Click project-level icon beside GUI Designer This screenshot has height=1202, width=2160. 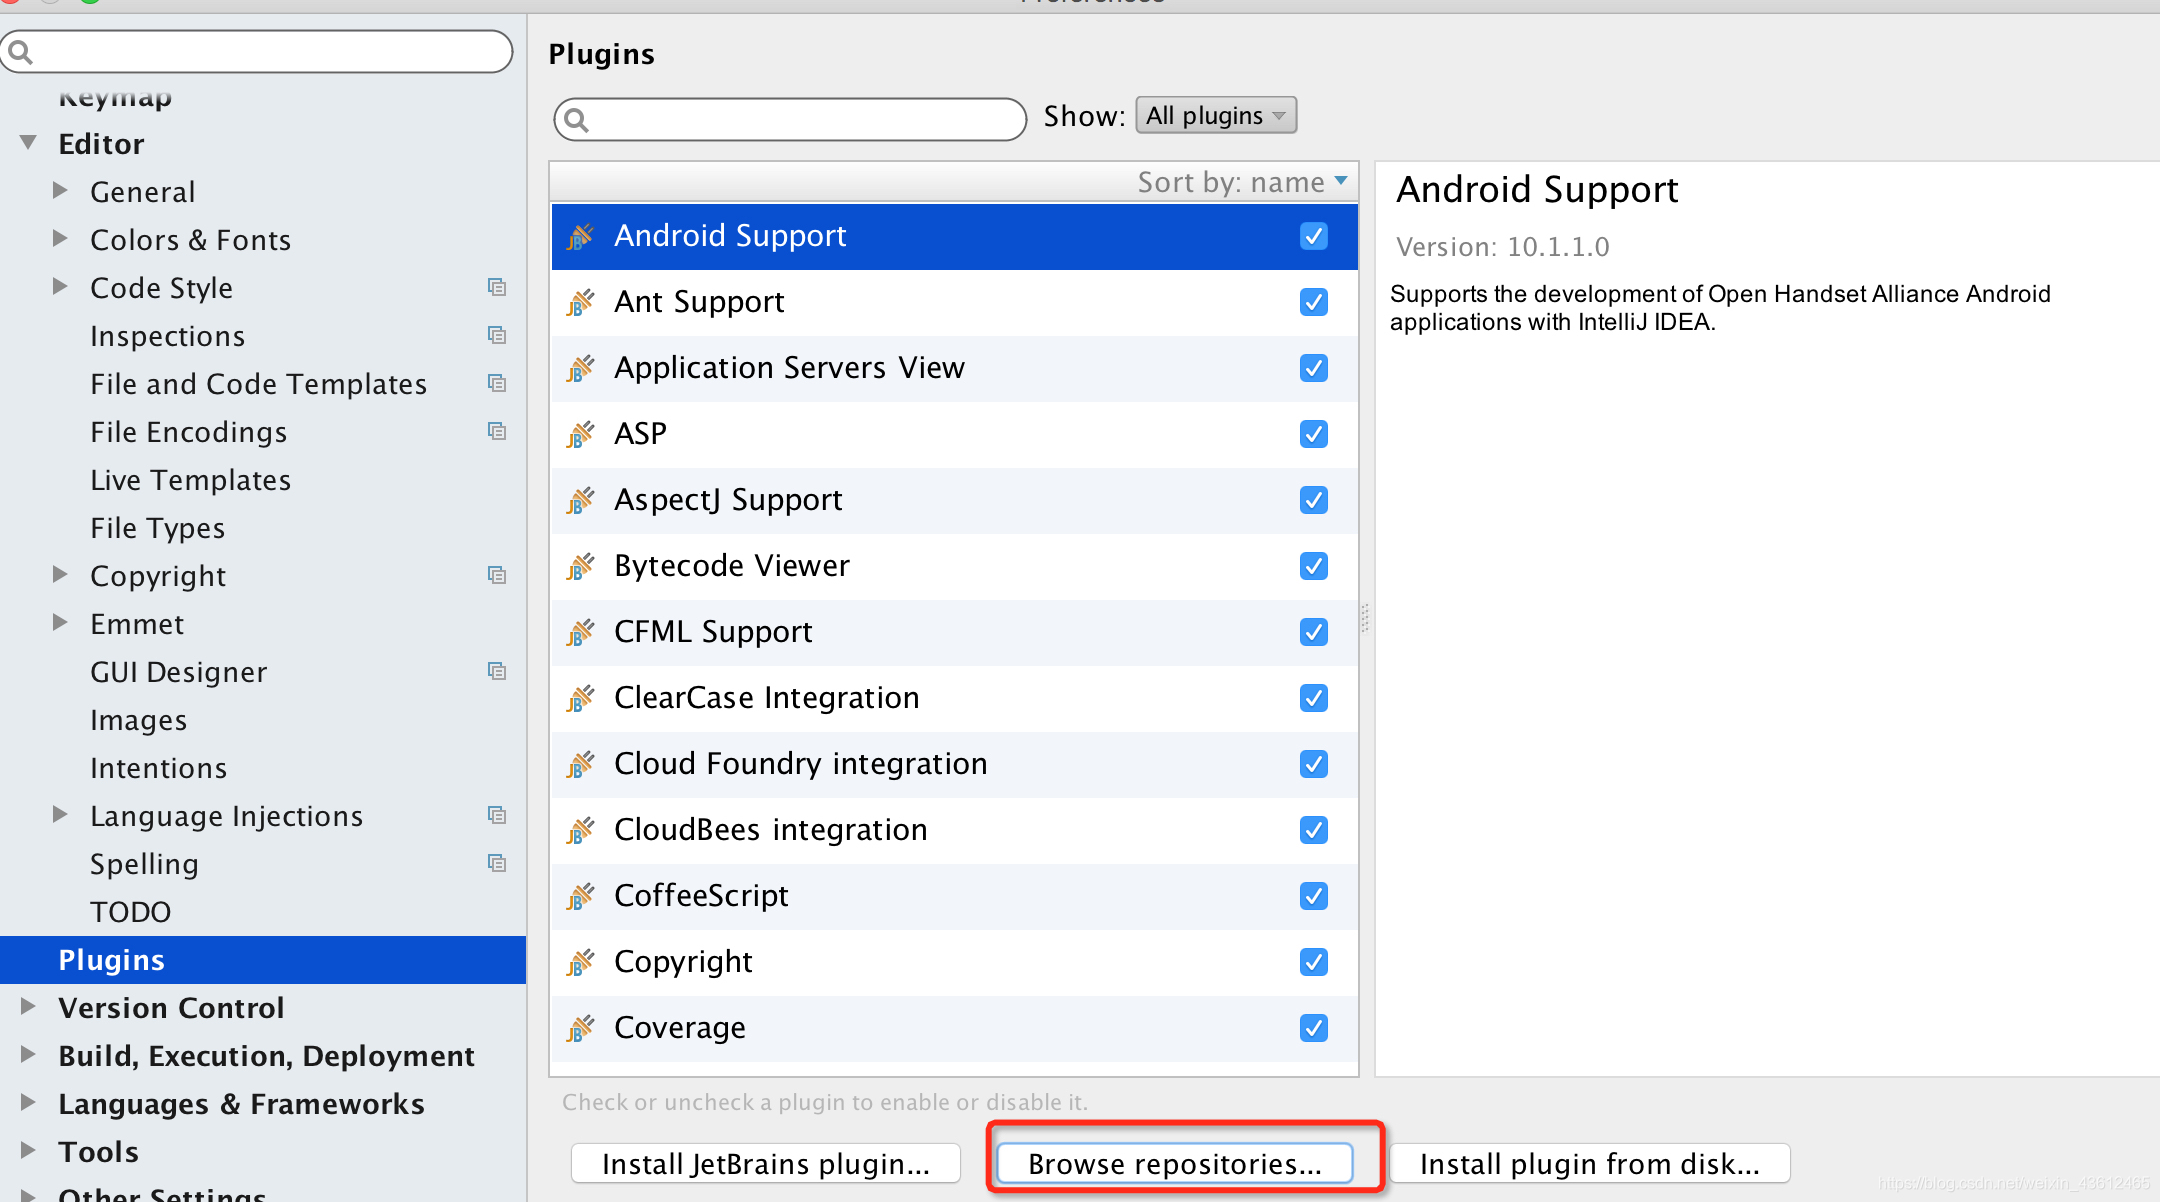(497, 671)
